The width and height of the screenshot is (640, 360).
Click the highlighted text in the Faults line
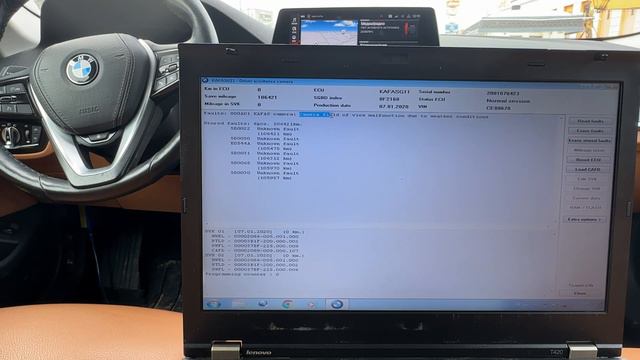[315, 115]
